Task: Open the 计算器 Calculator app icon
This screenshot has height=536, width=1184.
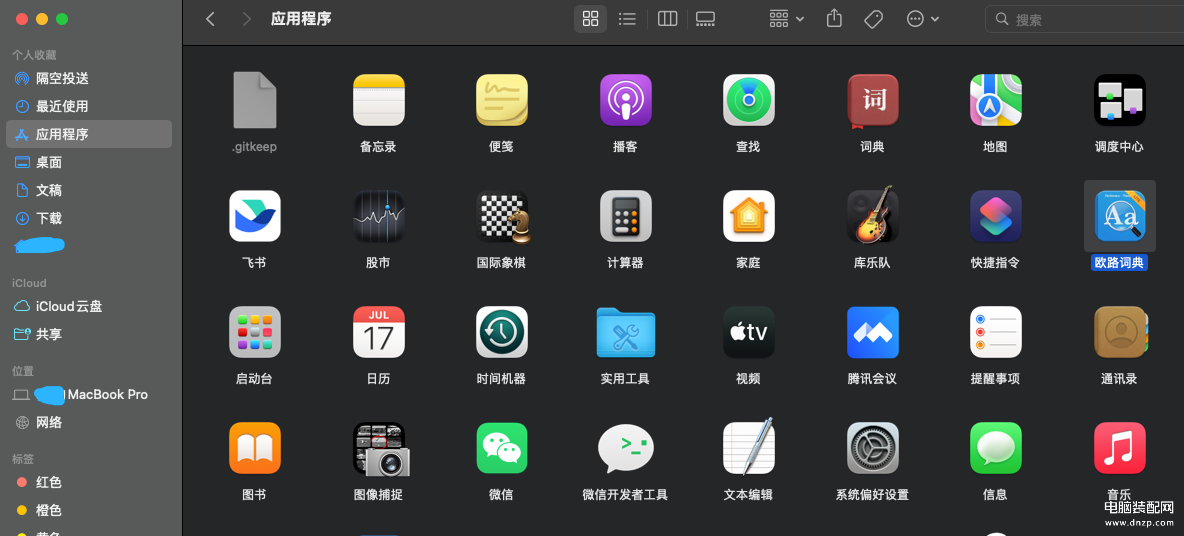Action: pyautogui.click(x=625, y=216)
